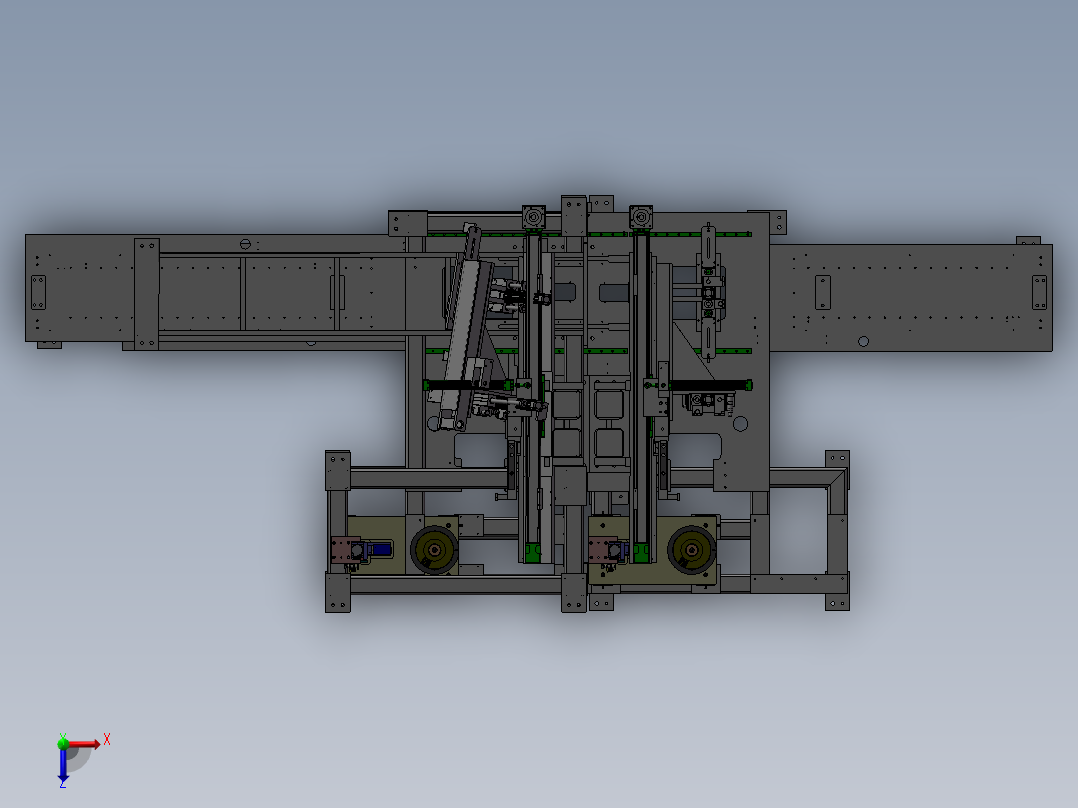Screen dimensions: 1078x808
Task: Select the large right-hand conveyor plate
Action: [911, 298]
